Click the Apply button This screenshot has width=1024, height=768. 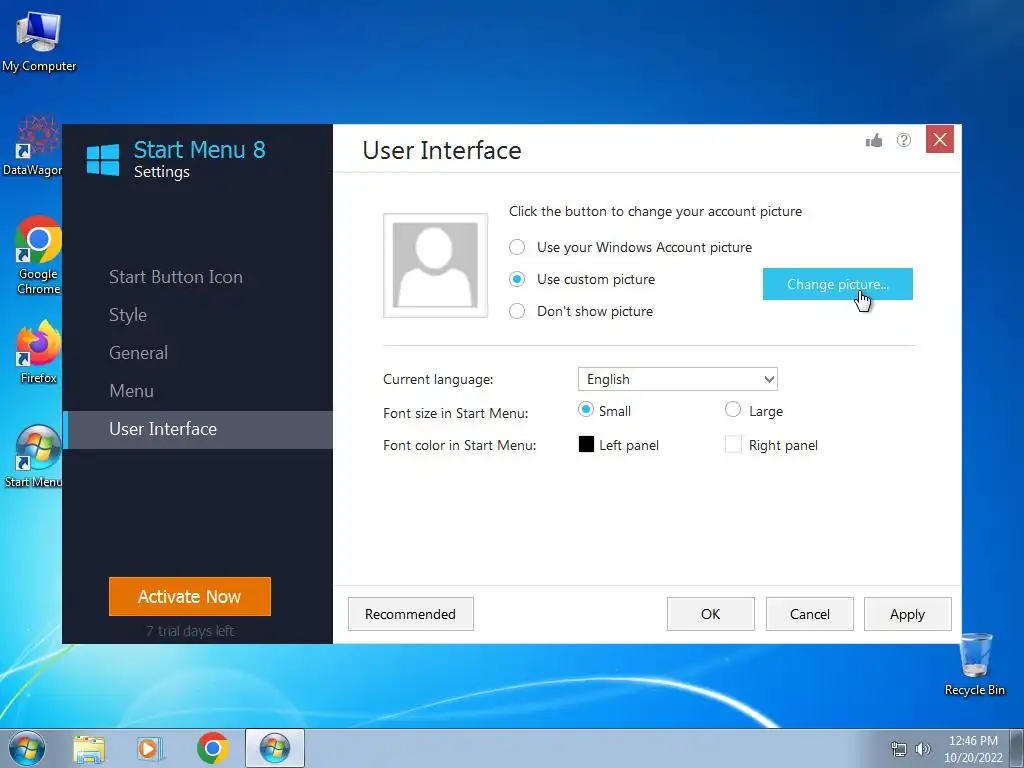[908, 615]
